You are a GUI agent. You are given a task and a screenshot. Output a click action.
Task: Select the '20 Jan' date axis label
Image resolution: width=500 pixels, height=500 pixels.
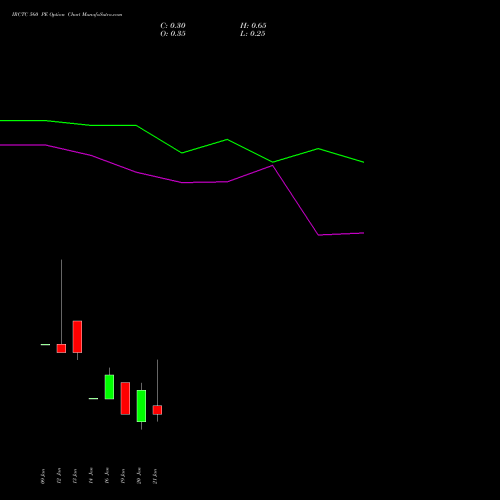click(139, 476)
